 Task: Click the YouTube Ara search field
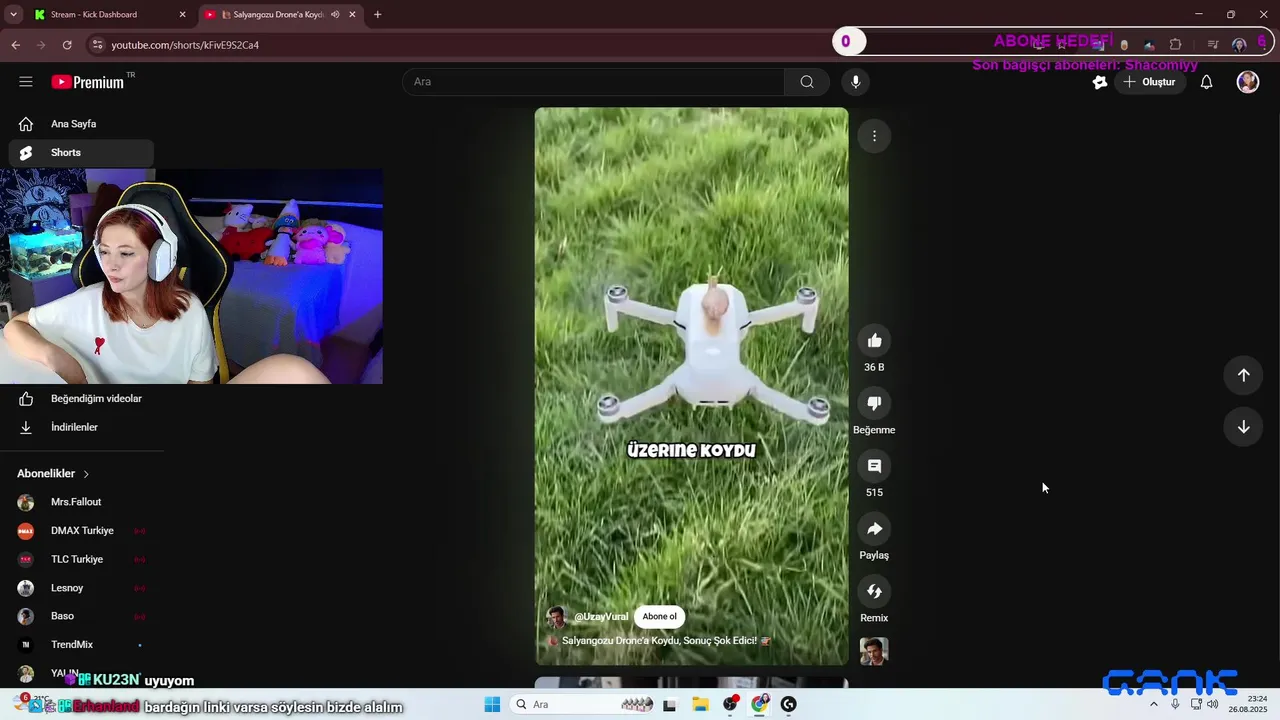click(x=594, y=82)
